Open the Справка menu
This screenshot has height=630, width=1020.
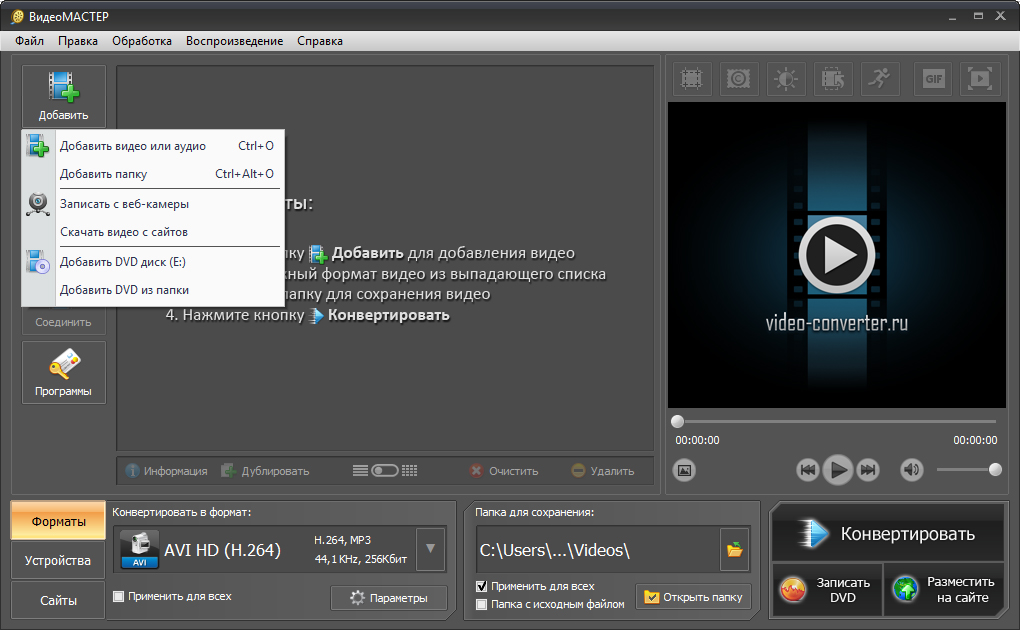pos(319,41)
